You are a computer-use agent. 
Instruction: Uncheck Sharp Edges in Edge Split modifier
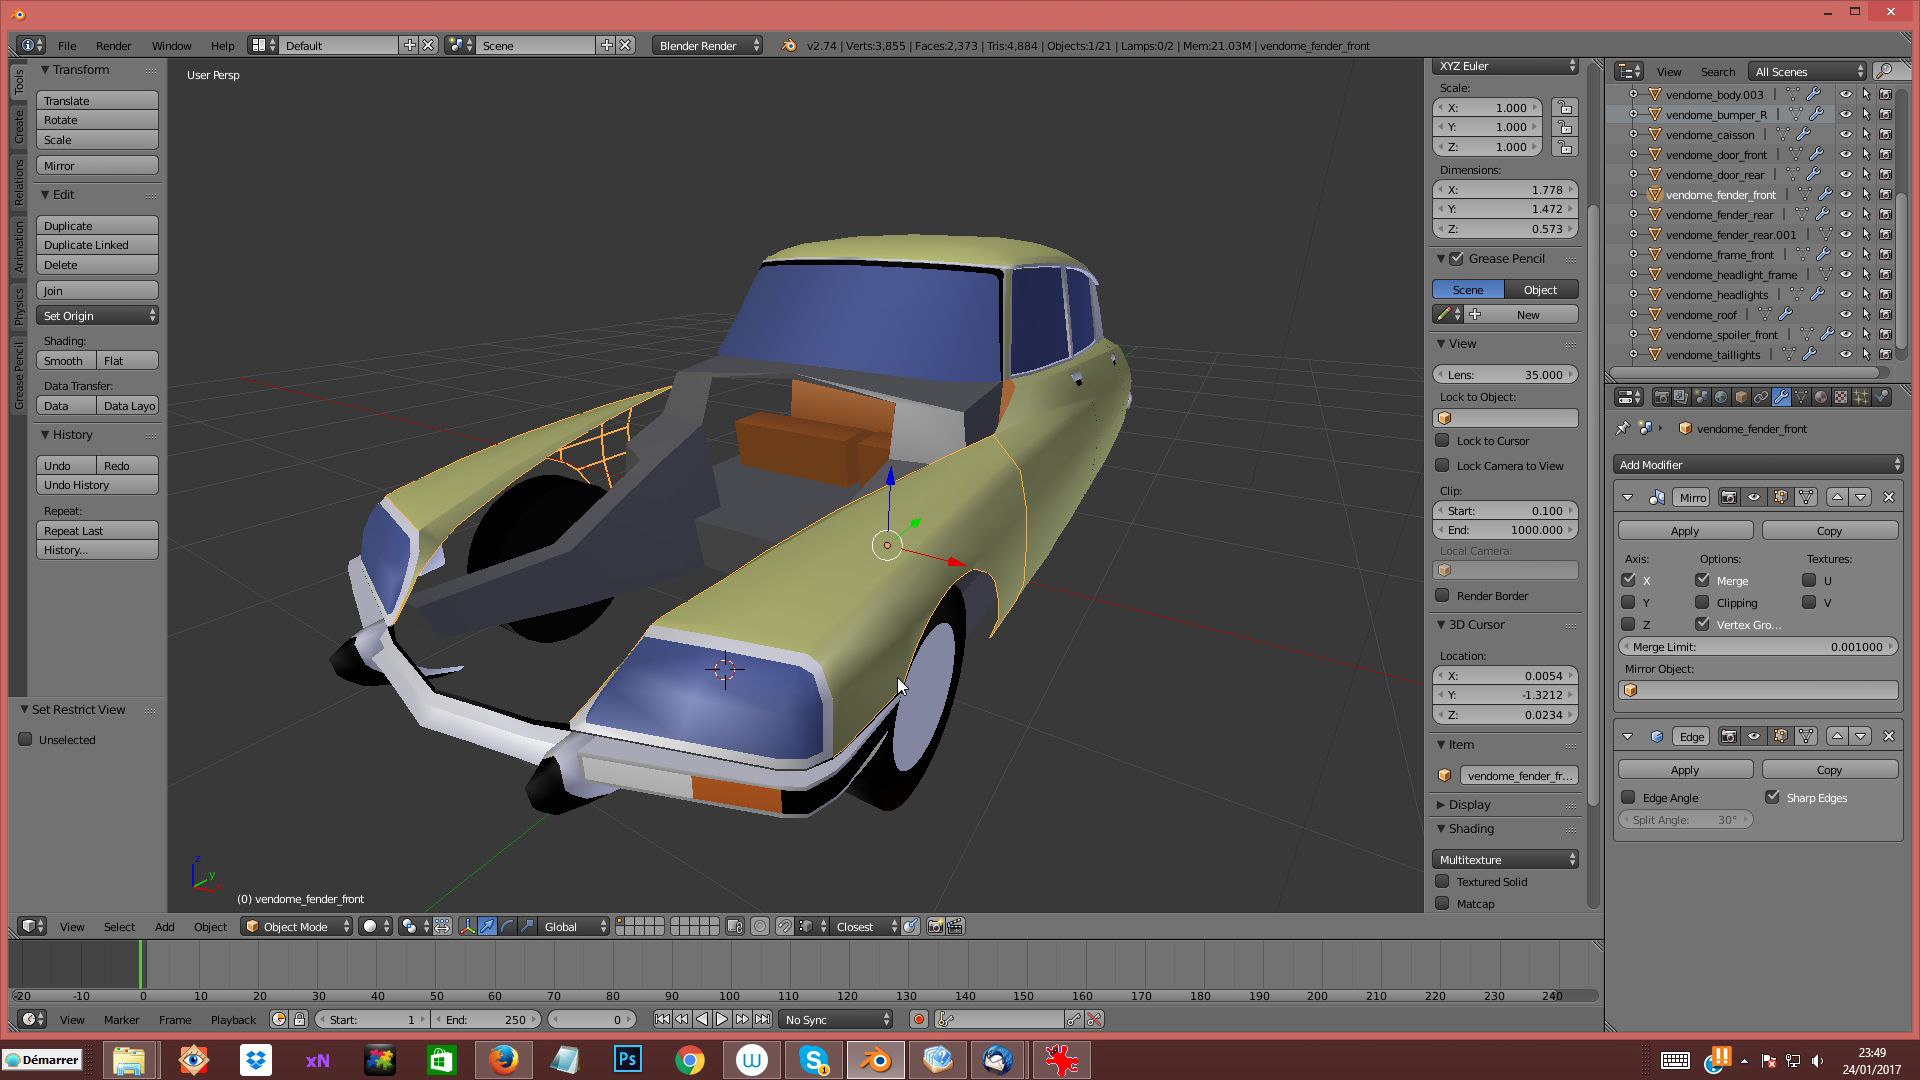pyautogui.click(x=1772, y=797)
